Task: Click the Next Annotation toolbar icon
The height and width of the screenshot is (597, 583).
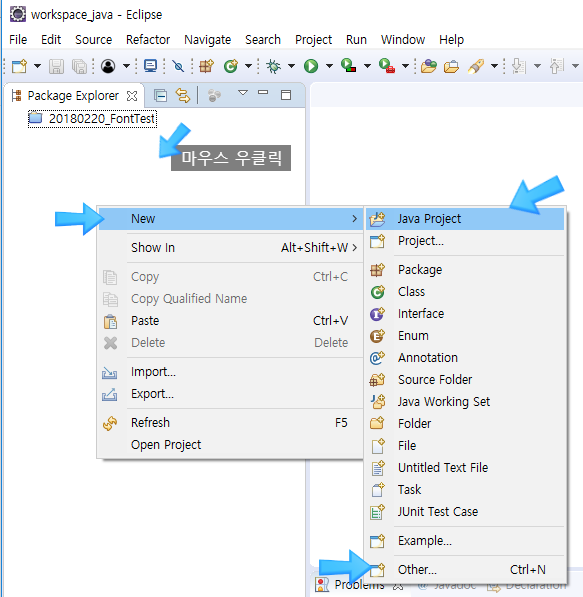Action: pos(519,66)
